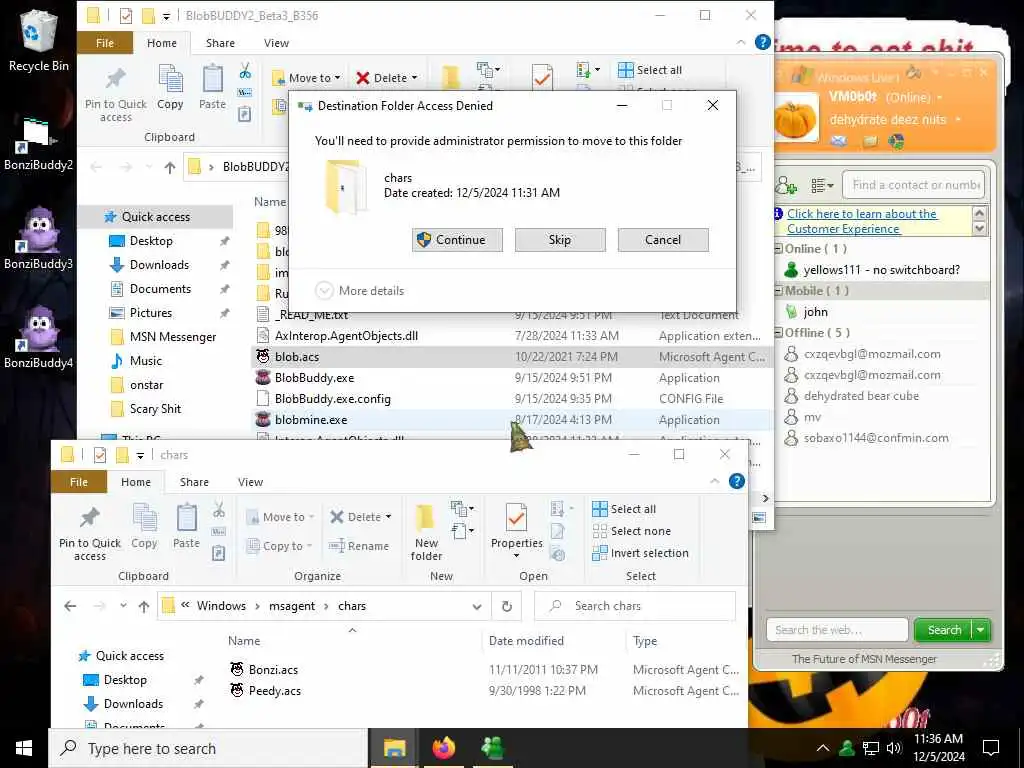Open View tab in BlobBUDDY2 window
This screenshot has width=1024, height=768.
[276, 43]
